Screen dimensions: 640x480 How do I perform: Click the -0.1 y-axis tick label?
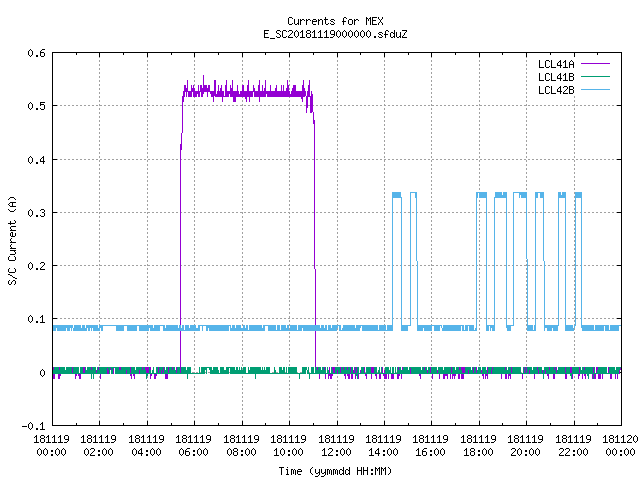click(x=33, y=426)
